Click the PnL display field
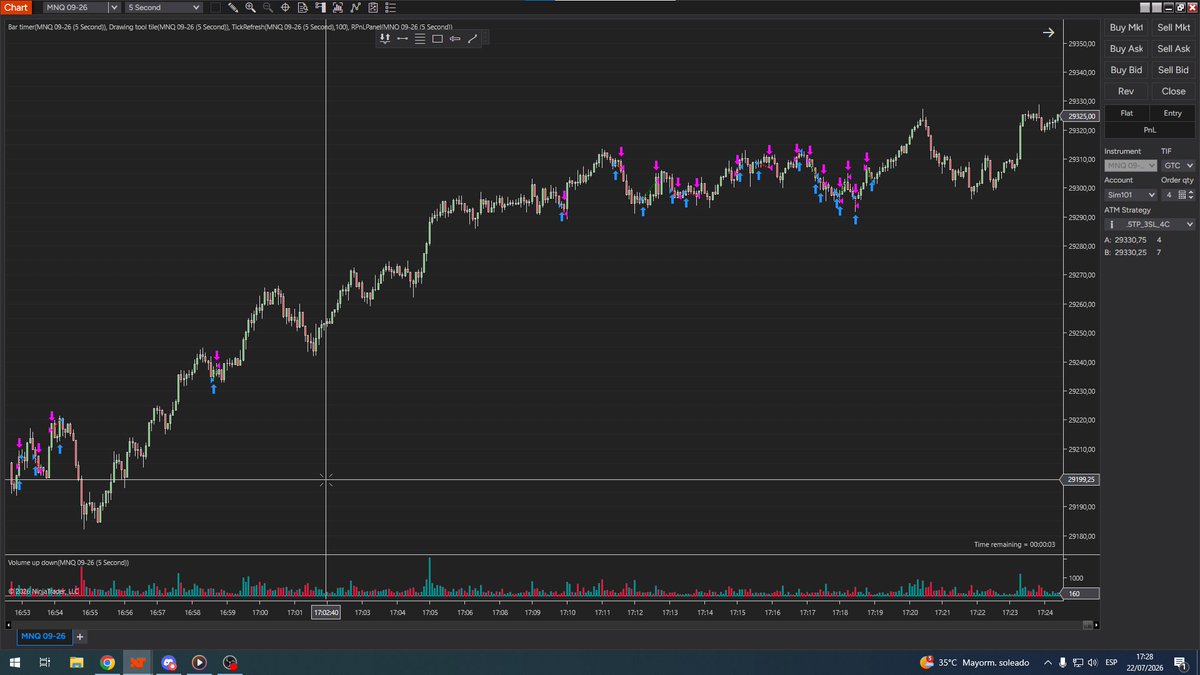The image size is (1200, 675). [1150, 129]
